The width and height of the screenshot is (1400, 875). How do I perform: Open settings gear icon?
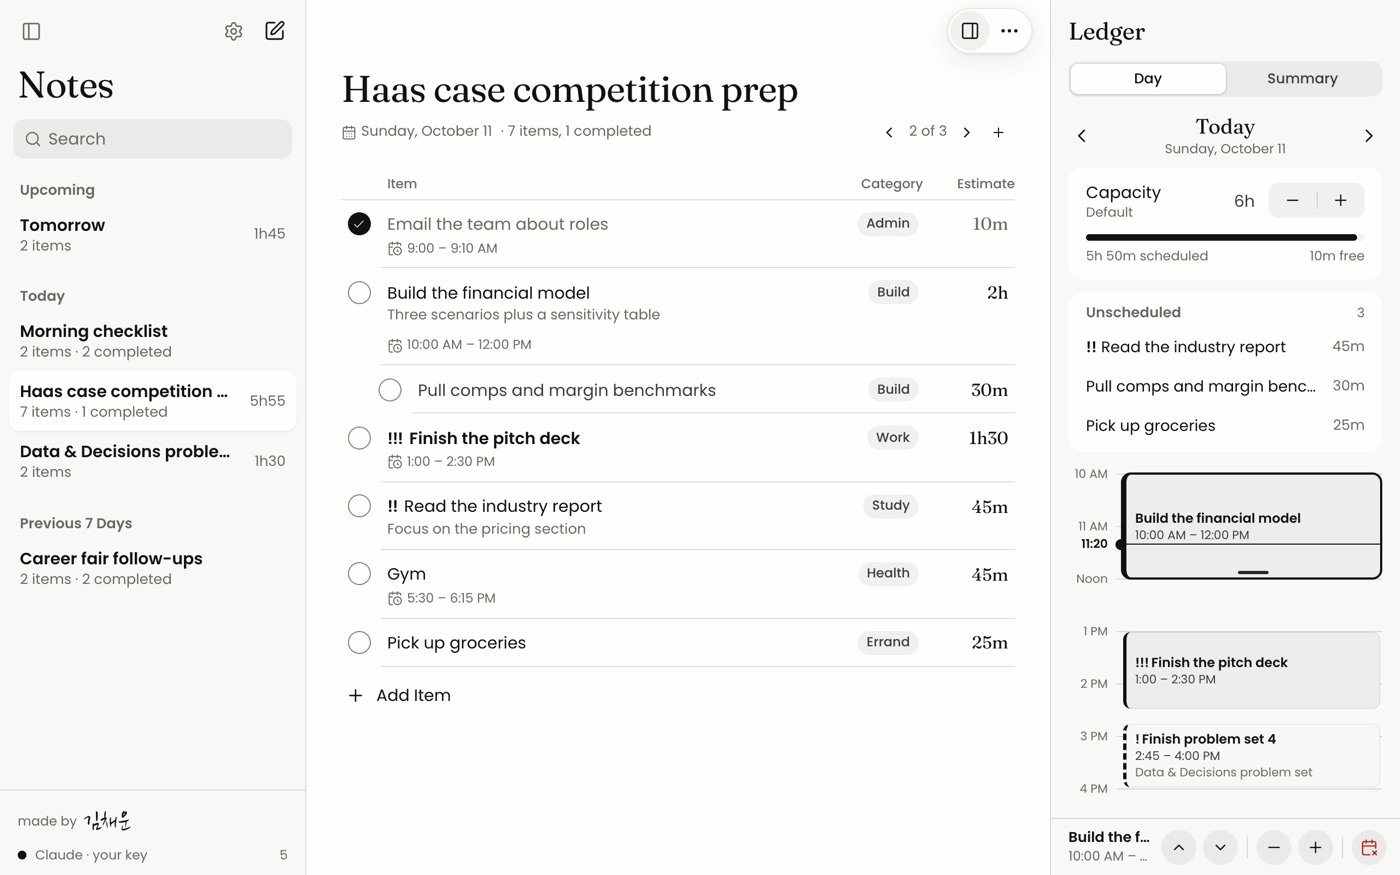tap(233, 31)
